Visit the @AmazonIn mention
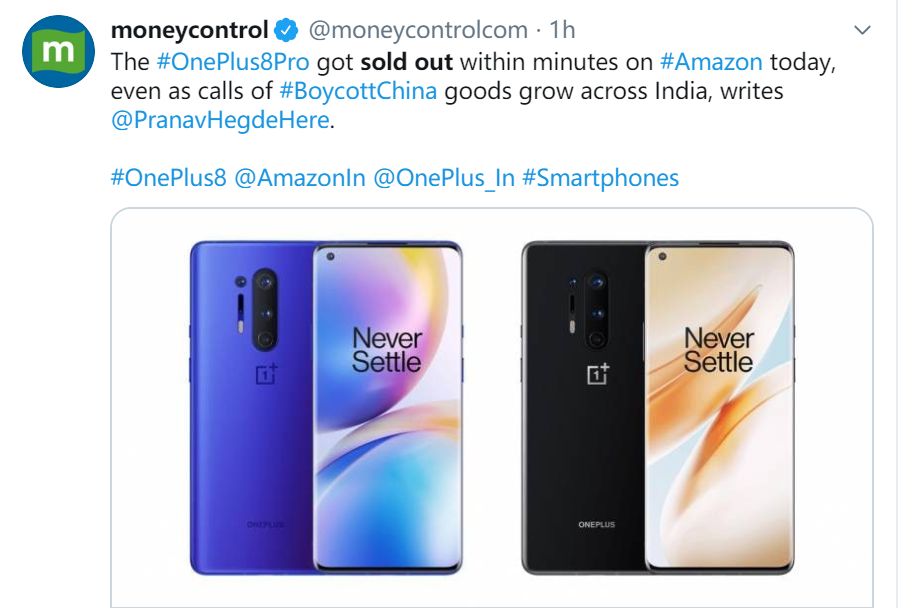Viewport: 898px width, 608px height. click(299, 178)
